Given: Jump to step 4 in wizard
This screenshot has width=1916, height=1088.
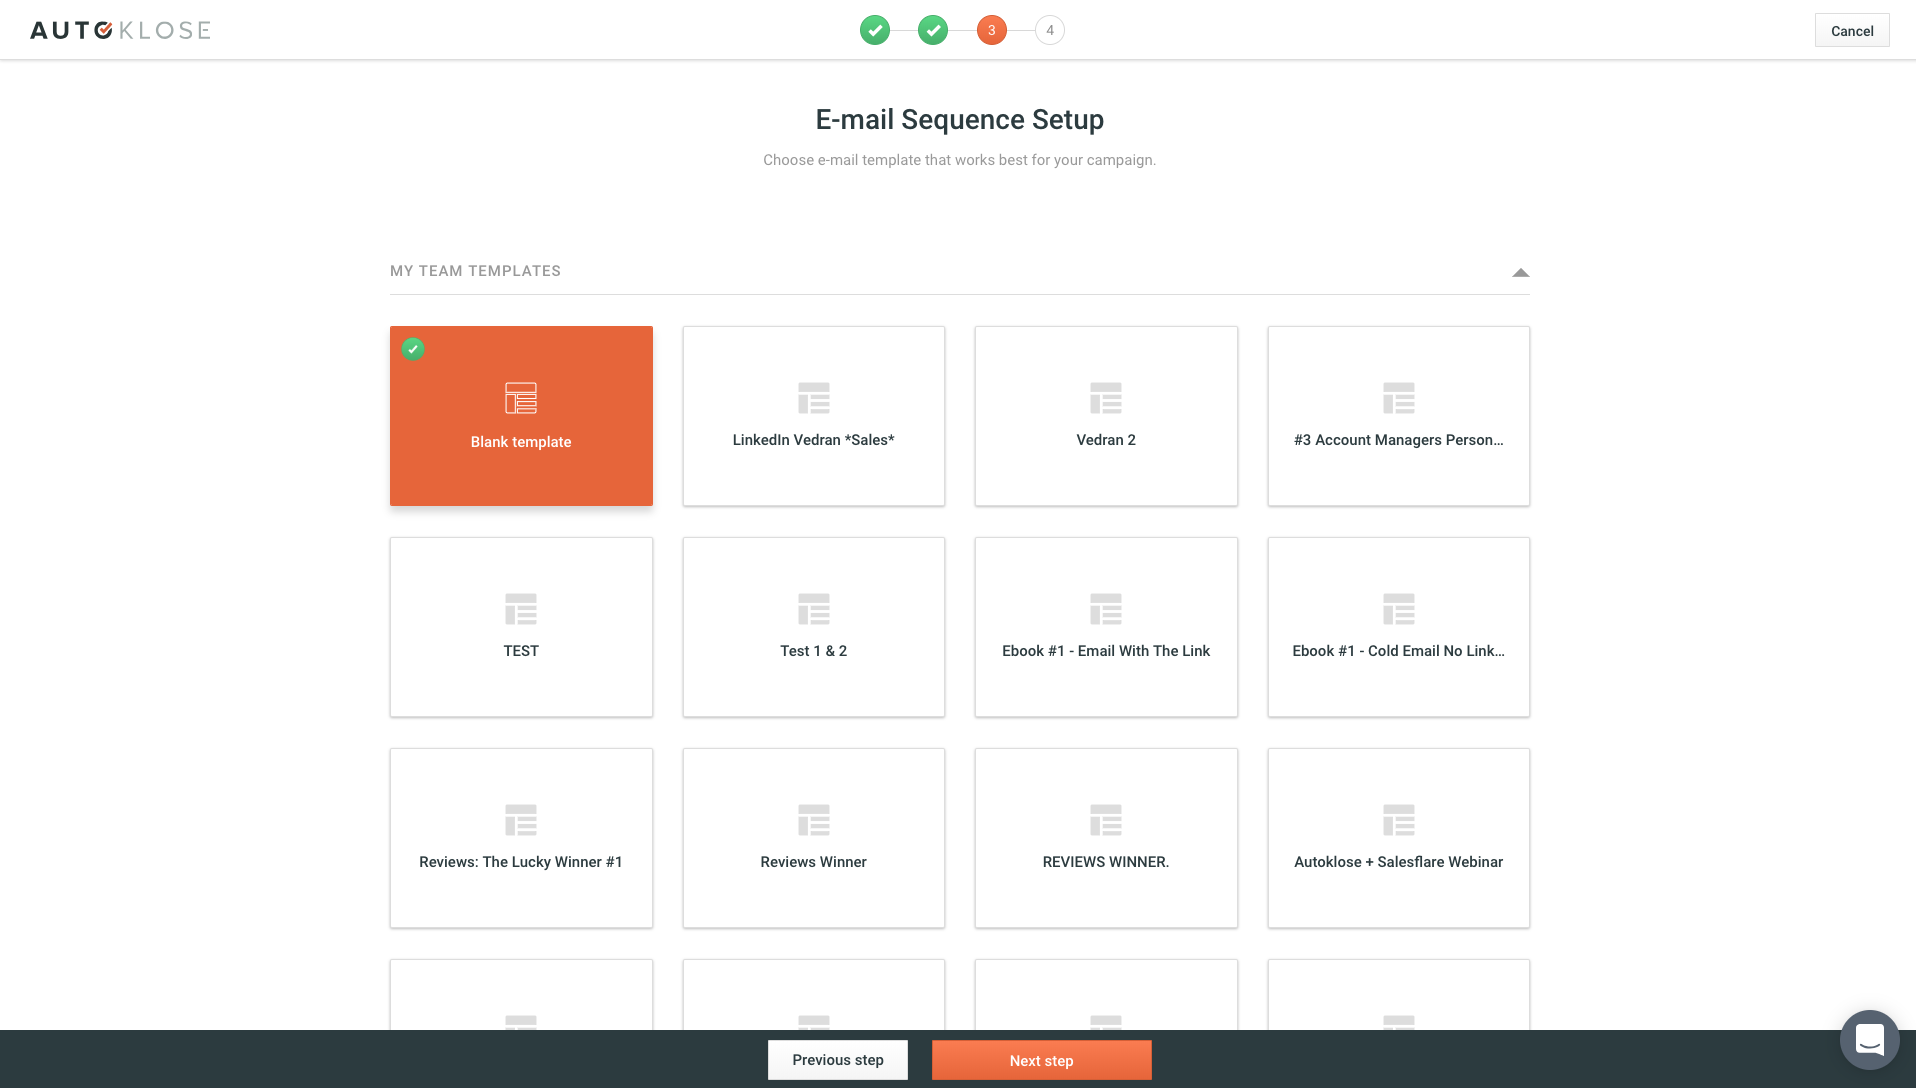Looking at the screenshot, I should pyautogui.click(x=1049, y=30).
